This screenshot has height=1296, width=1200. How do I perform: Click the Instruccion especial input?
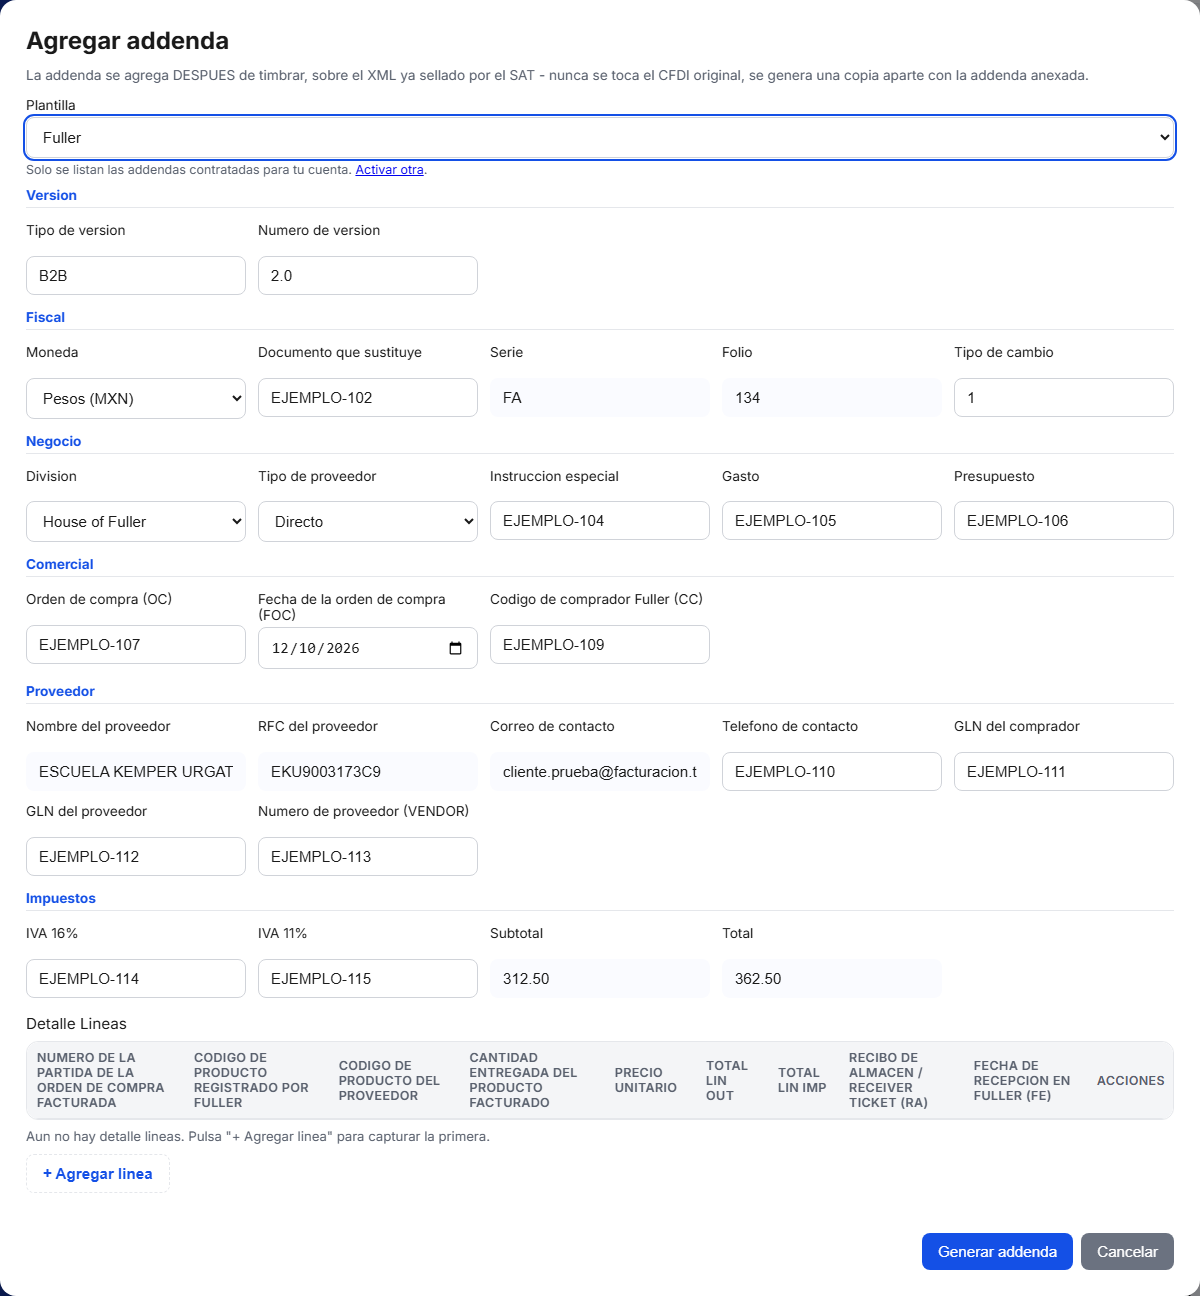[600, 521]
